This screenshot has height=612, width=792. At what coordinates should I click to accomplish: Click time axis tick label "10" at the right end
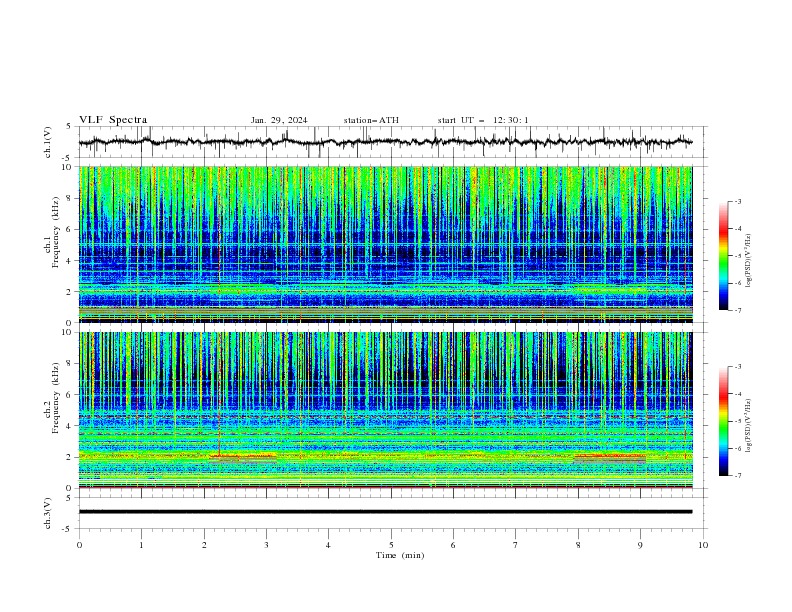click(703, 545)
